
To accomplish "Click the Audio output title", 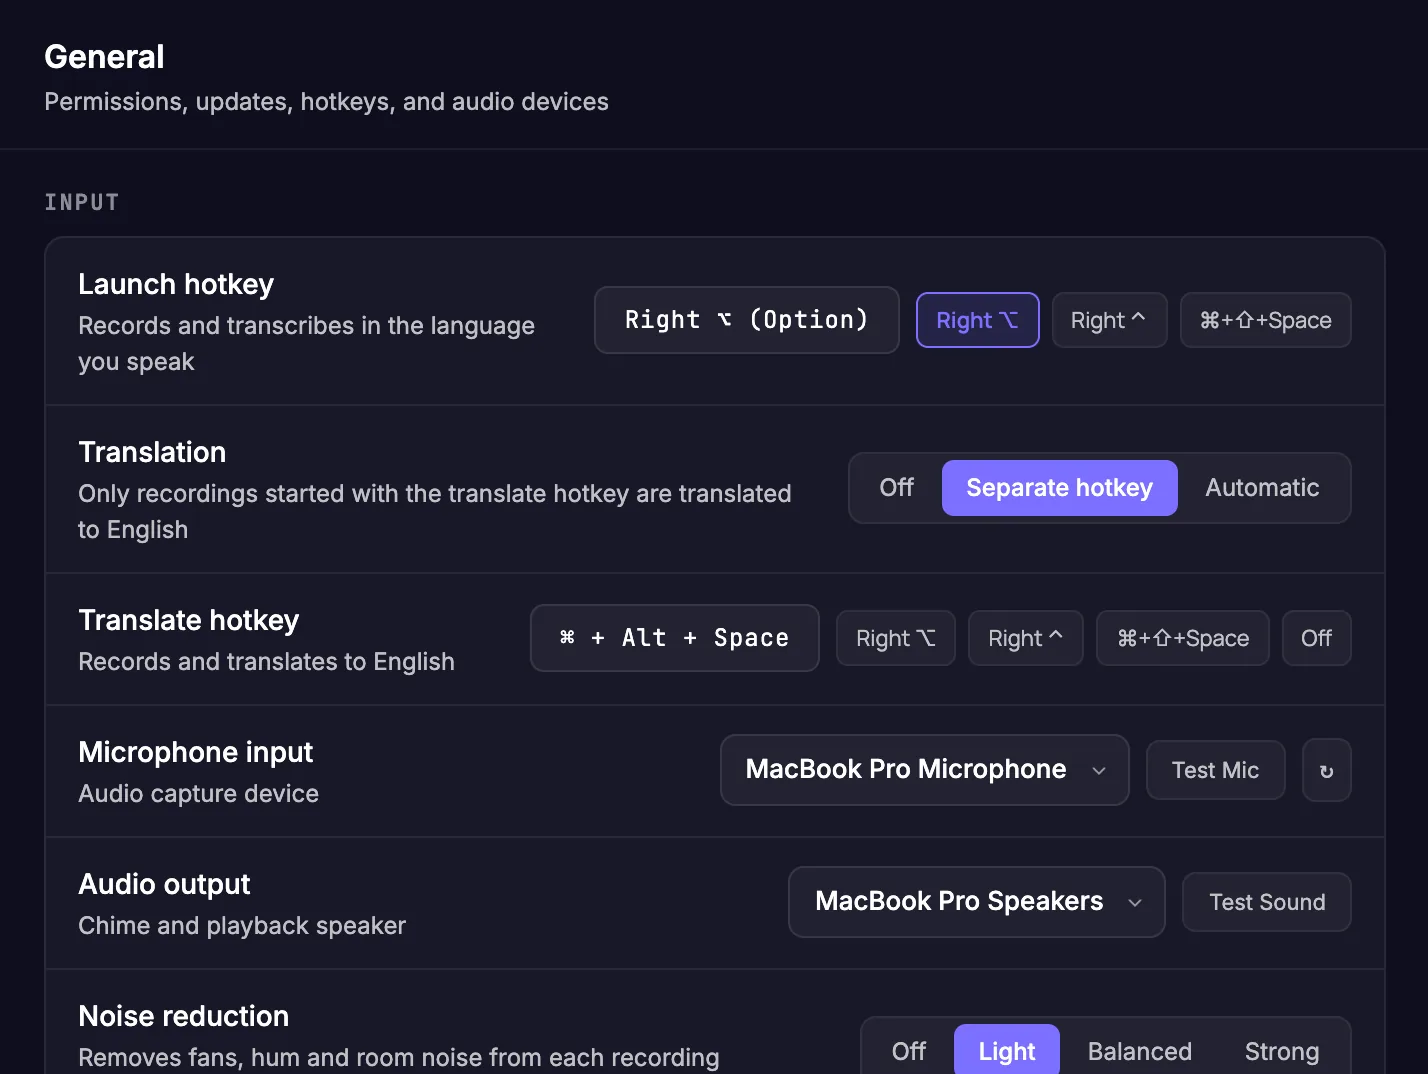I will 164,885.
